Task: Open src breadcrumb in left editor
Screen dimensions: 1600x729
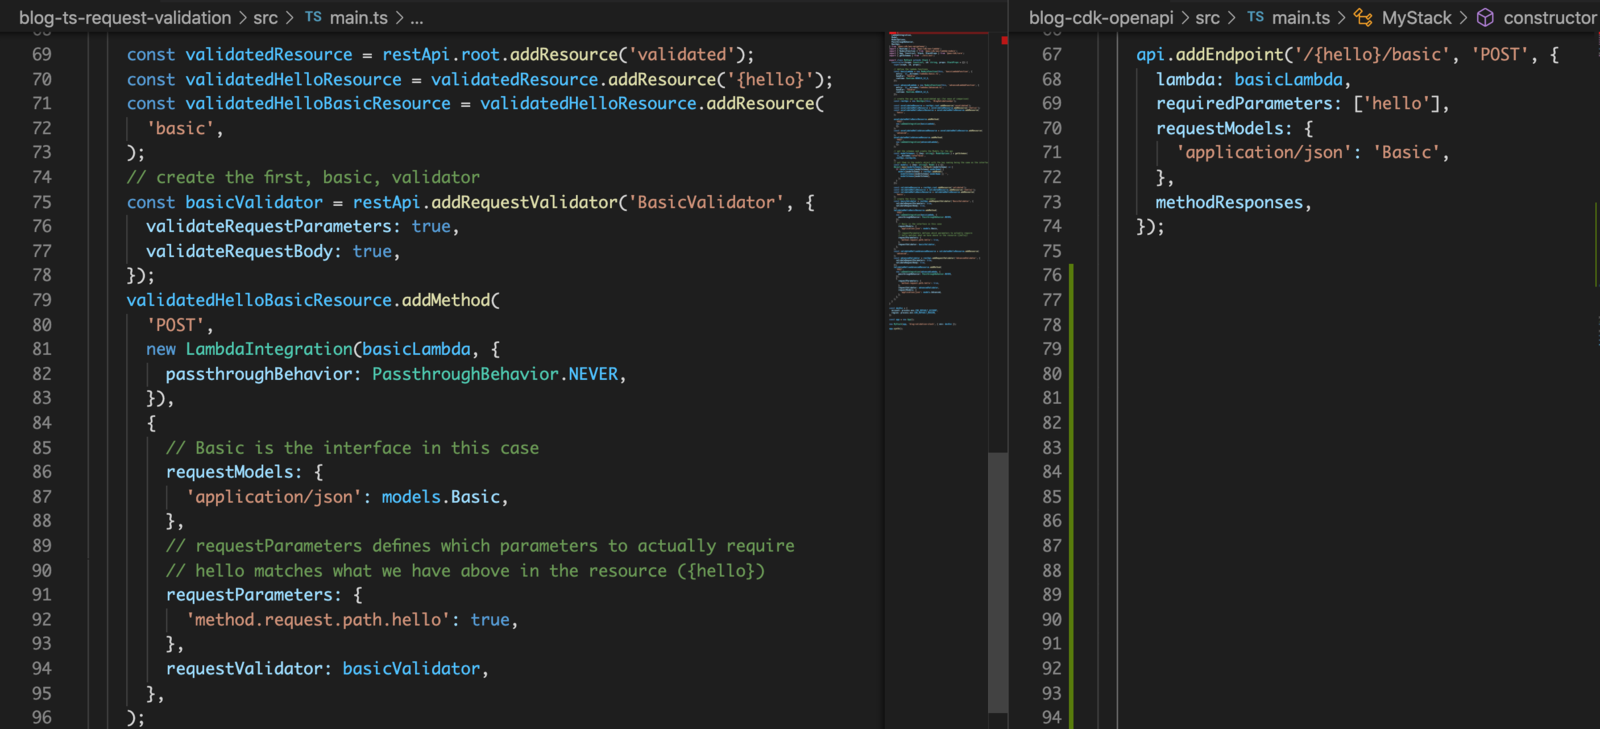Action: click(265, 17)
